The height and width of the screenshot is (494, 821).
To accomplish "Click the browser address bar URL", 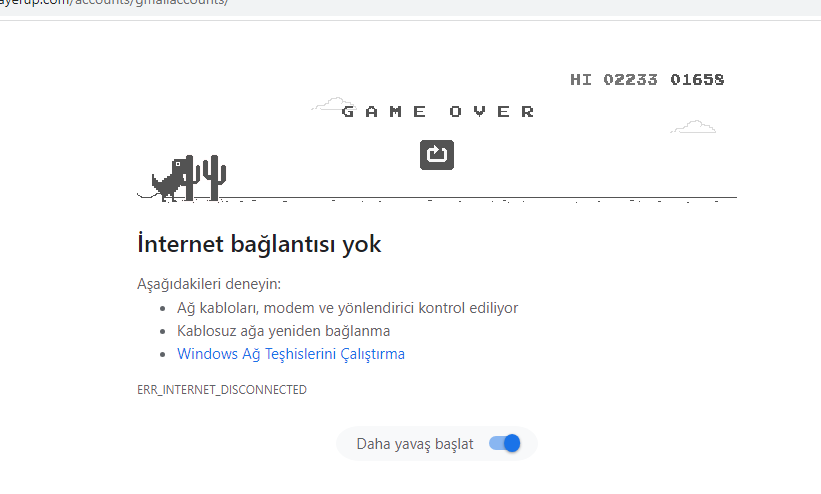I will 114,2.
